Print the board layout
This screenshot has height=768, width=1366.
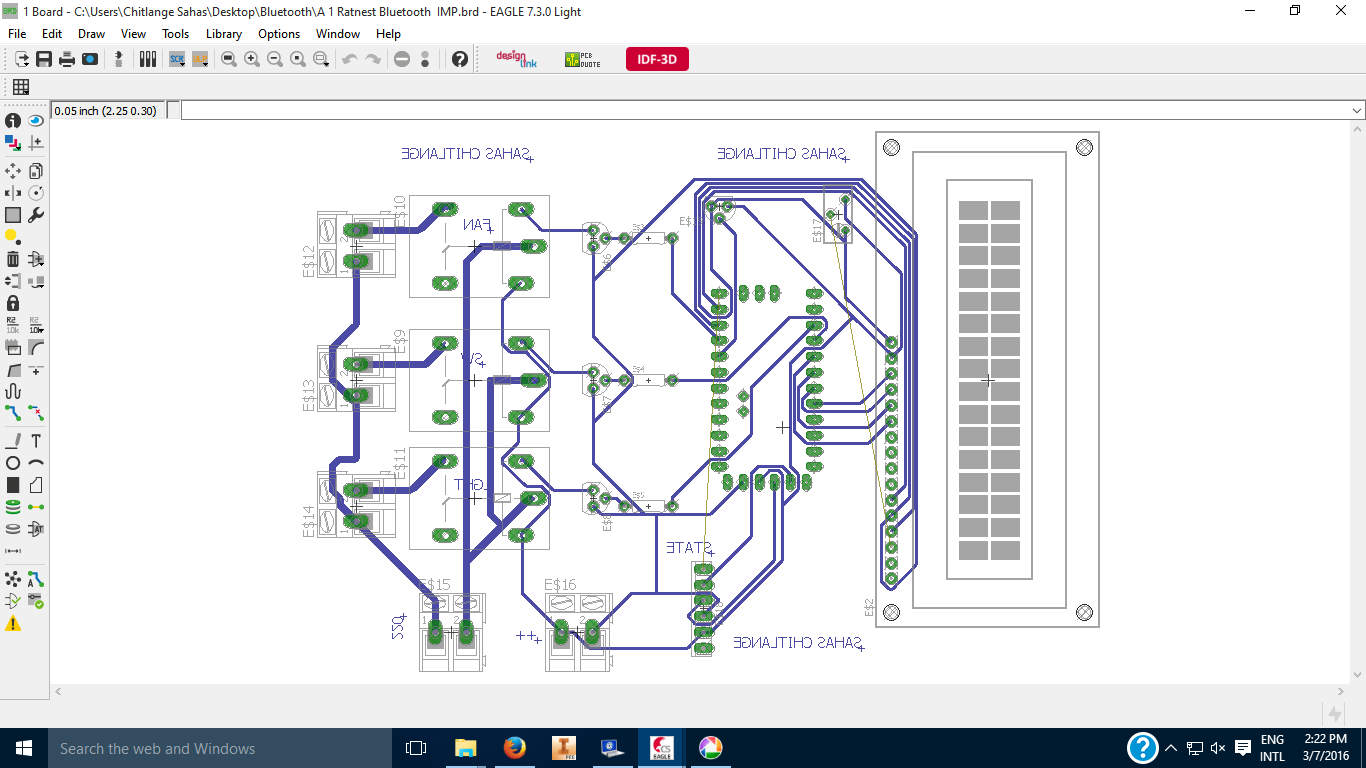(67, 59)
